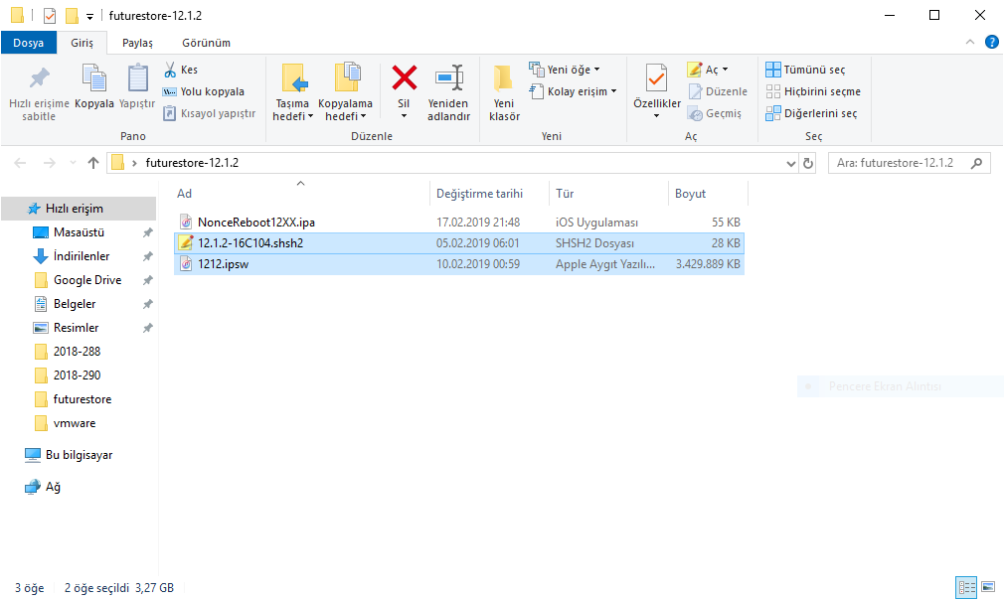Image resolution: width=1004 pixels, height=600 pixels.
Task: Switch to large icons view in status bar
Action: tap(987, 588)
